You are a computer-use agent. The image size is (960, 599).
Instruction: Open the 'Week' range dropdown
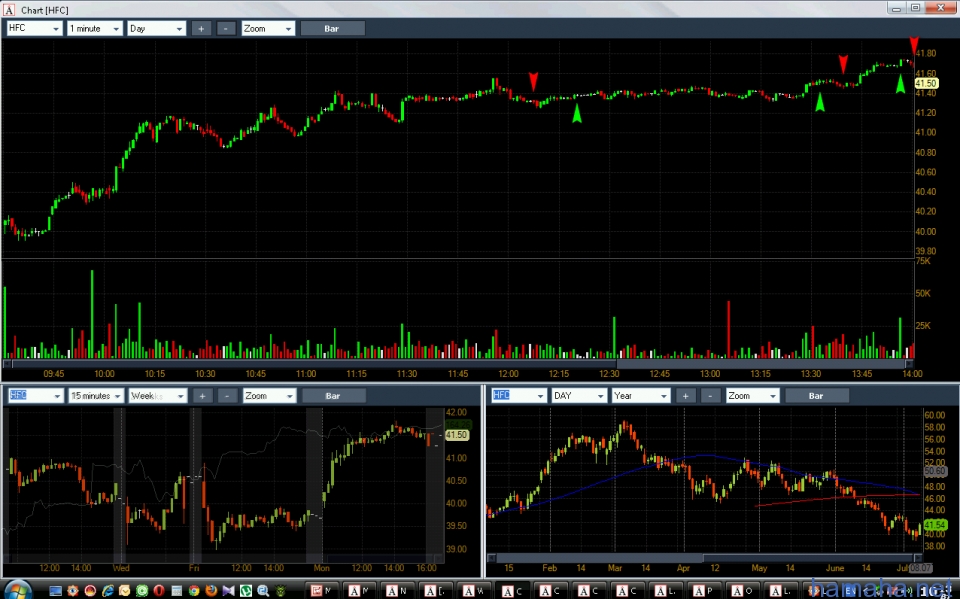158,396
